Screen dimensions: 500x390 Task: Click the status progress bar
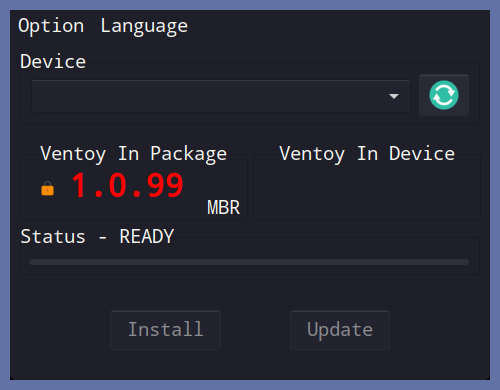click(249, 262)
